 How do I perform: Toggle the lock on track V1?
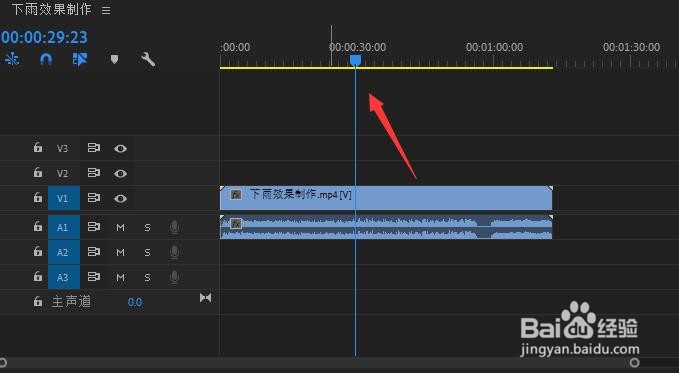38,198
